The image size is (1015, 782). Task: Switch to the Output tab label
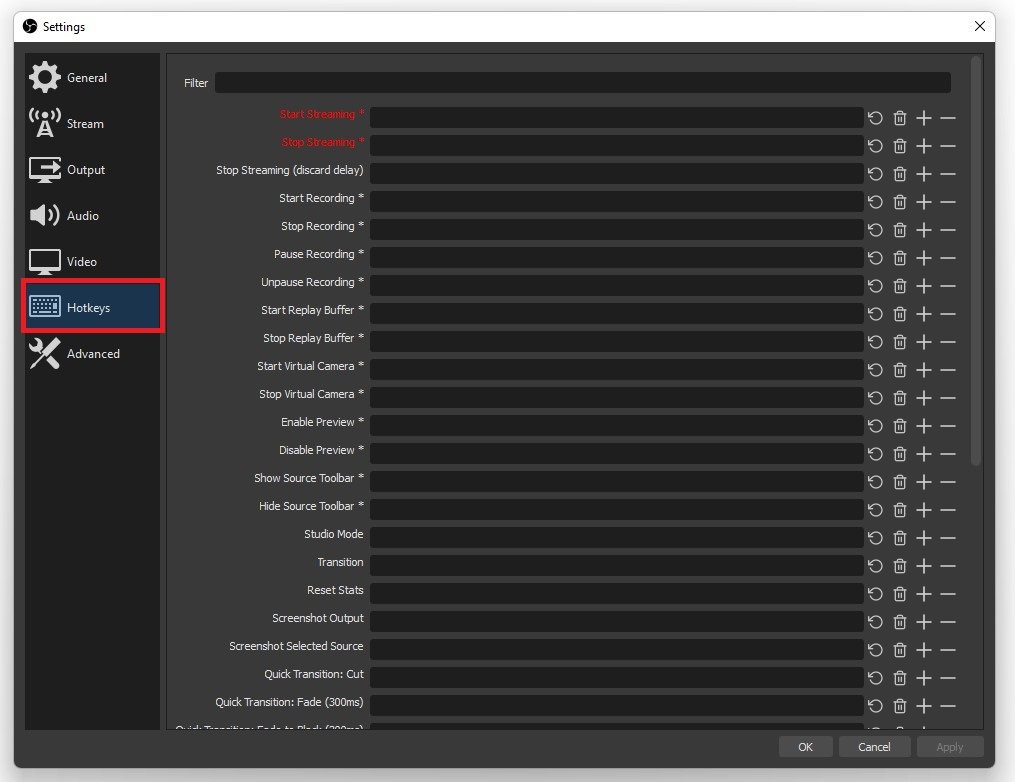pyautogui.click(x=85, y=170)
